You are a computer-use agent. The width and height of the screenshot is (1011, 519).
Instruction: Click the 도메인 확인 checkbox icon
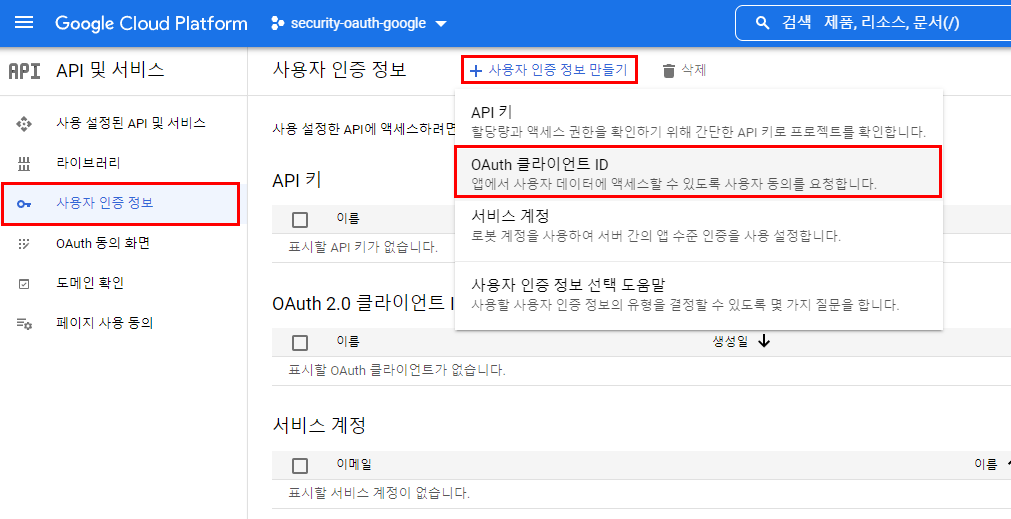[24, 284]
